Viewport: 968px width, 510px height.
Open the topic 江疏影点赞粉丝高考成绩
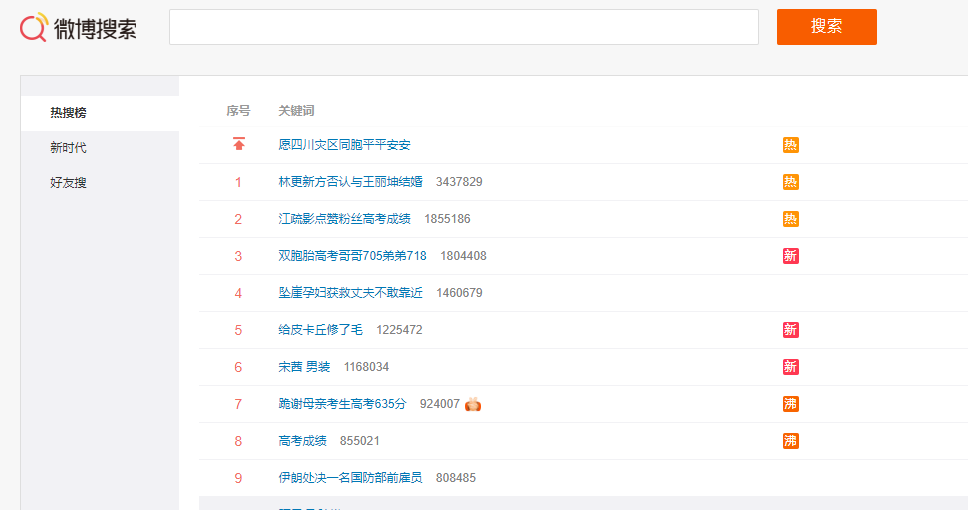point(344,219)
